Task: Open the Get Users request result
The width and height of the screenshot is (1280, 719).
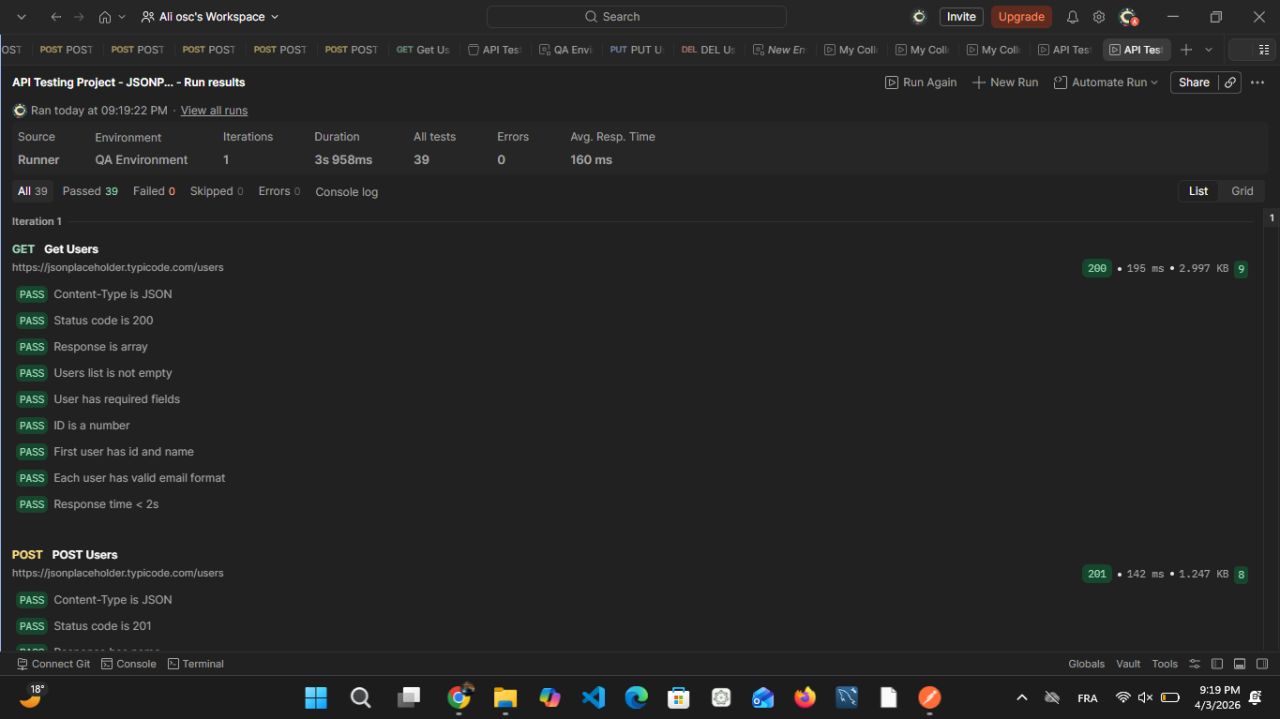Action: [x=71, y=249]
